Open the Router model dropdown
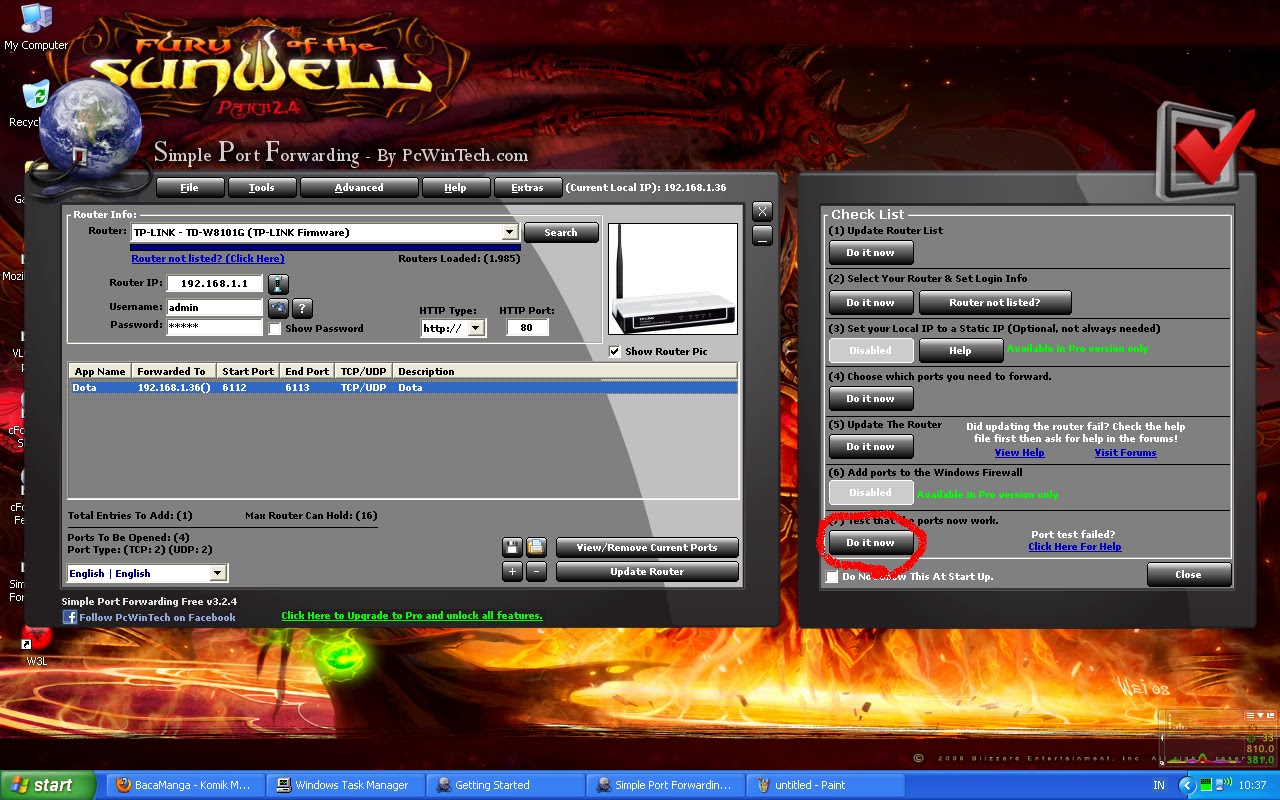Screen dimensions: 1280x800 510,232
